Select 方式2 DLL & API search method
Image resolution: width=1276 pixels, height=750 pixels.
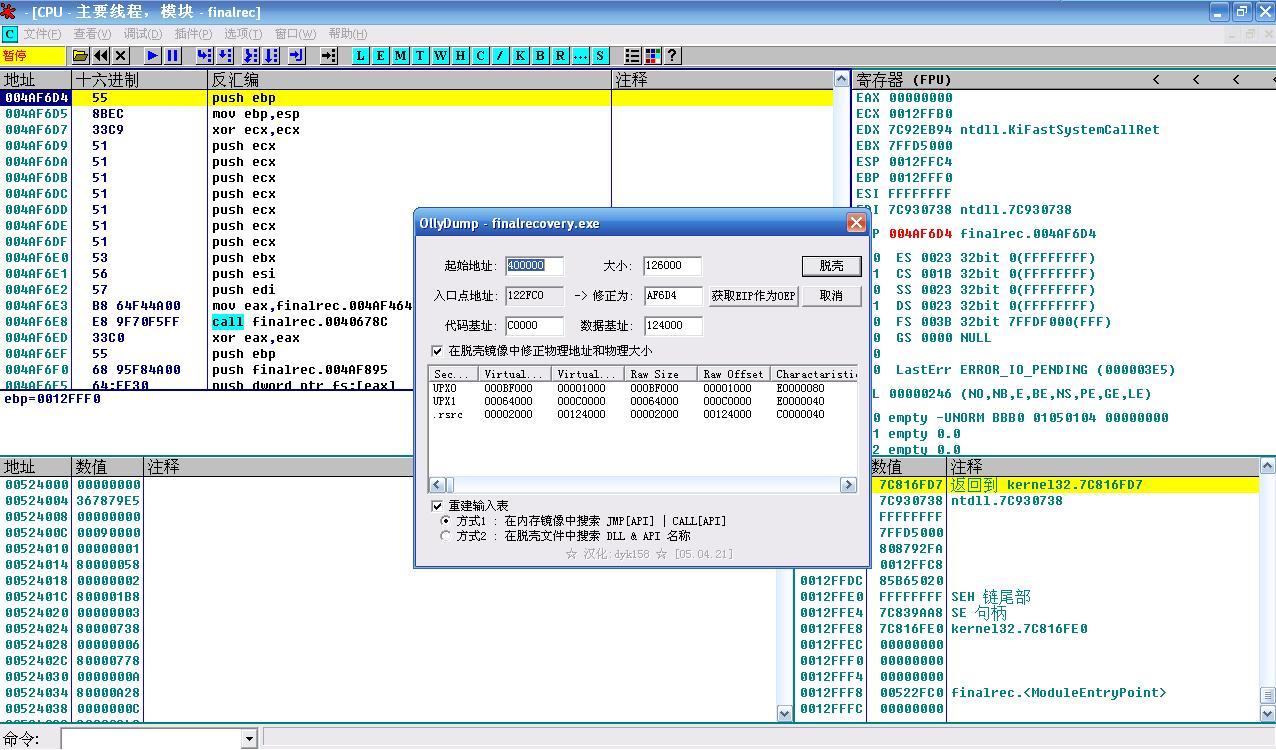click(x=446, y=536)
